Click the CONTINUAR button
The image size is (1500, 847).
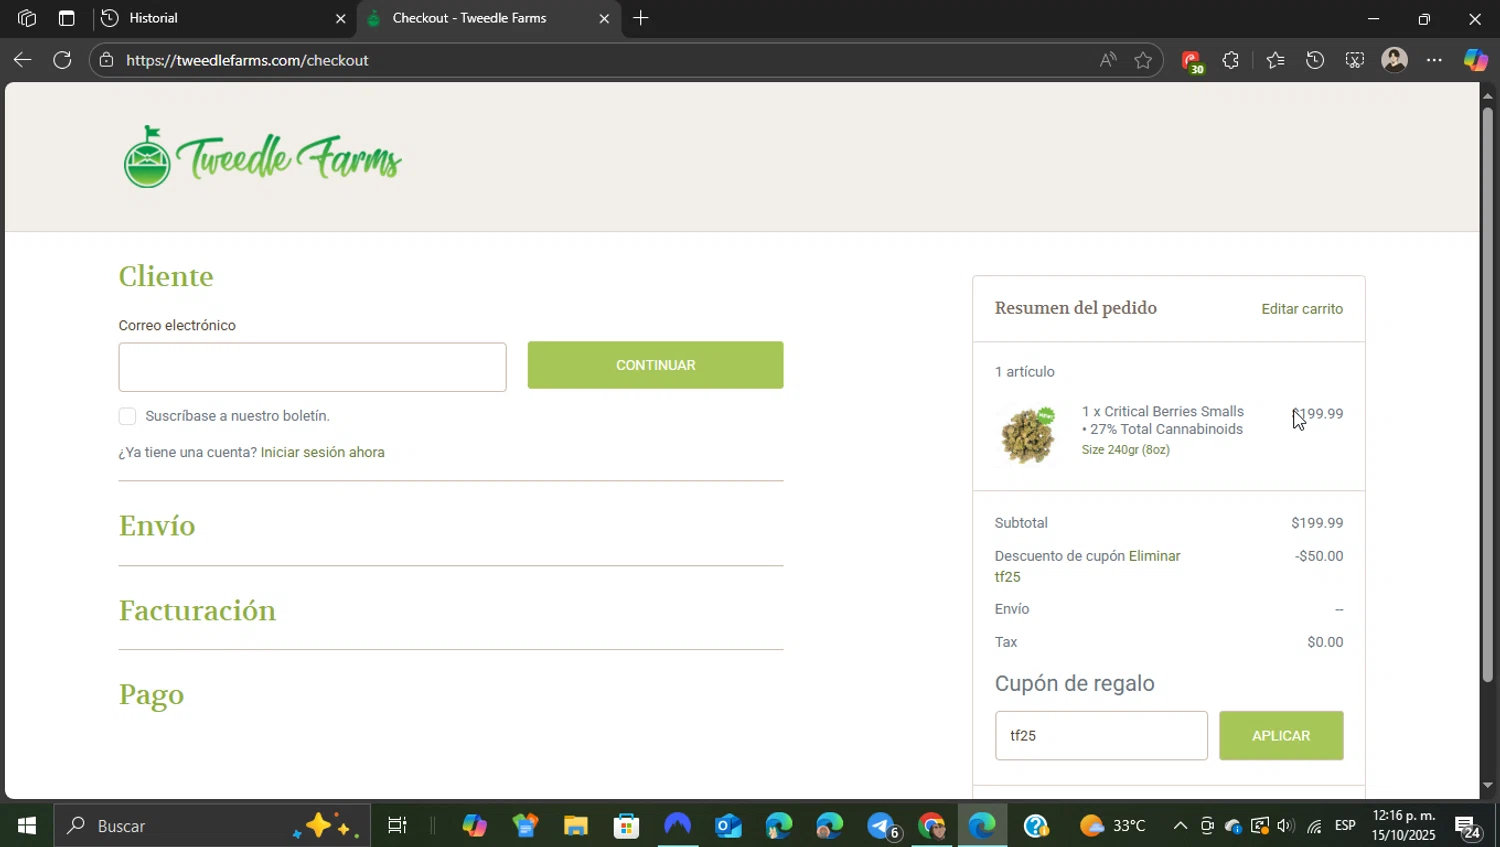[x=655, y=365]
